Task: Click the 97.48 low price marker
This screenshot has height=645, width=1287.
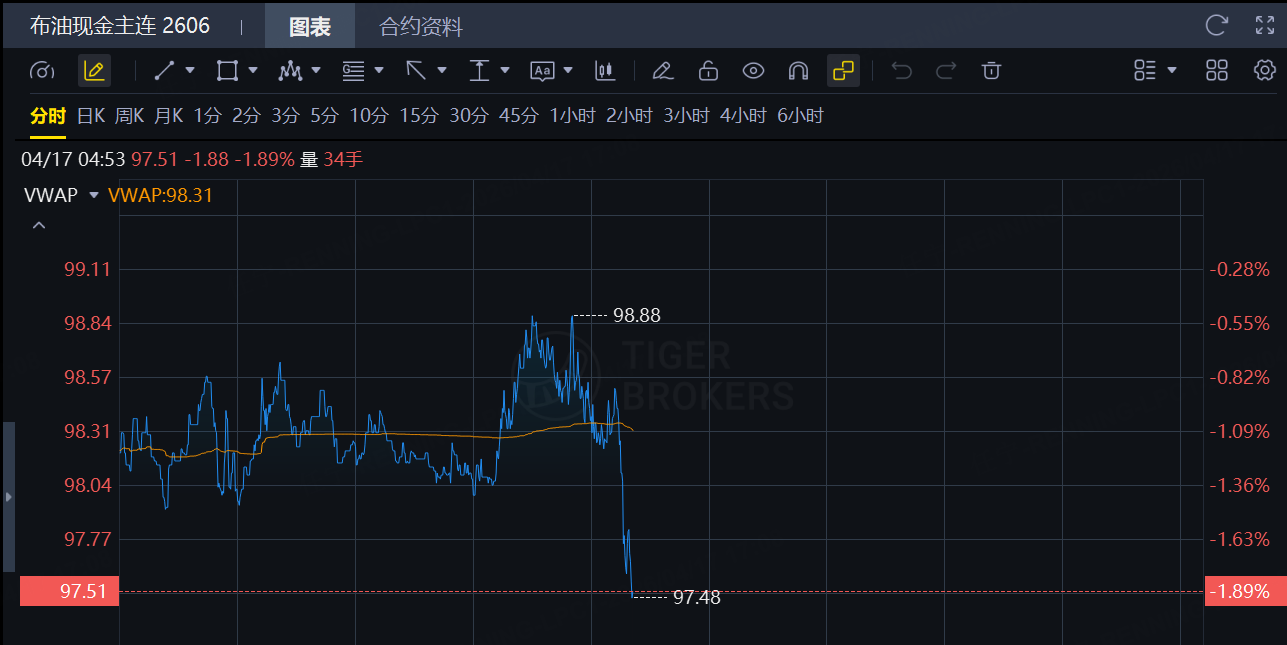Action: [696, 598]
